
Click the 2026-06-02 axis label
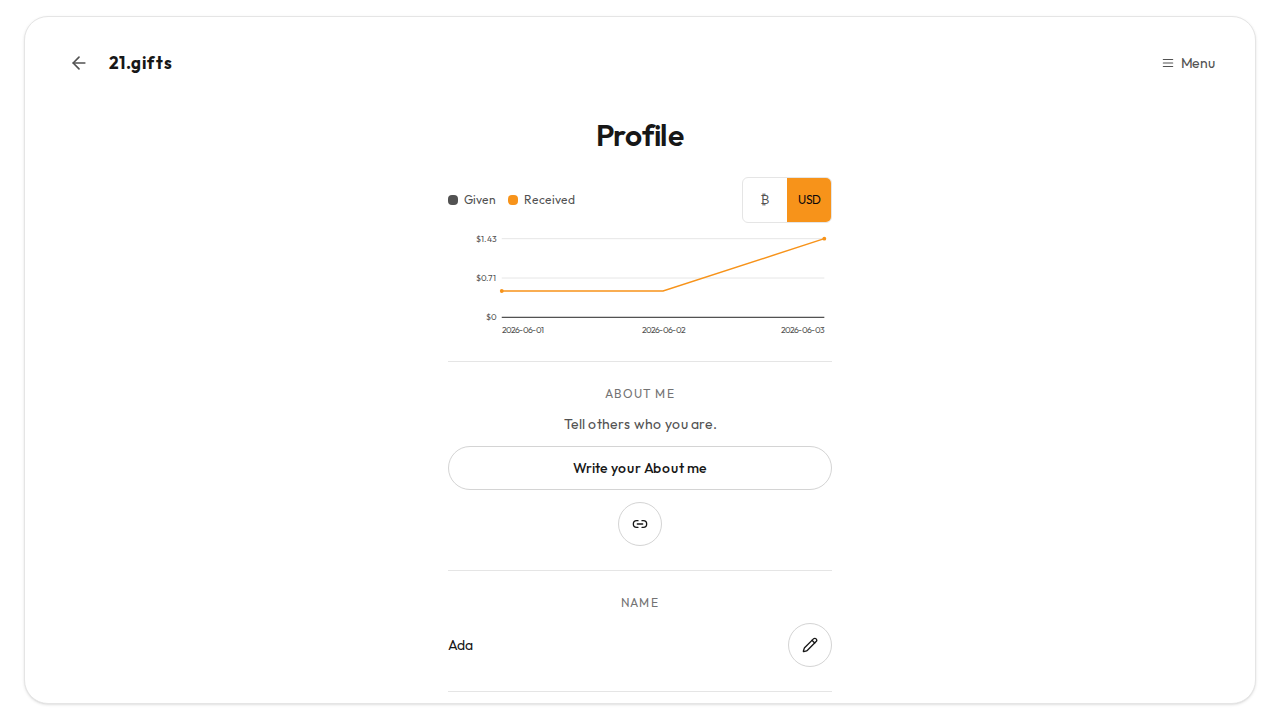click(664, 330)
